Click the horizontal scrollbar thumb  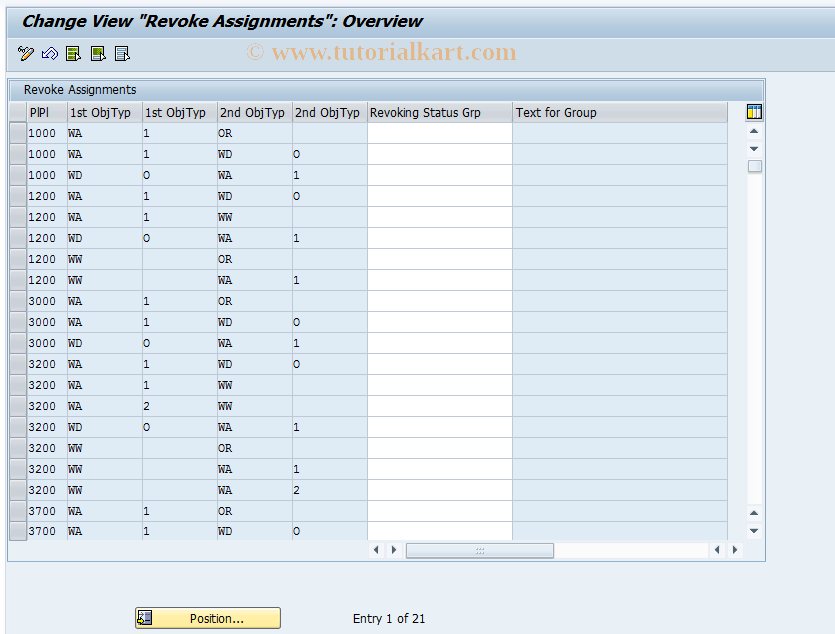tap(480, 550)
